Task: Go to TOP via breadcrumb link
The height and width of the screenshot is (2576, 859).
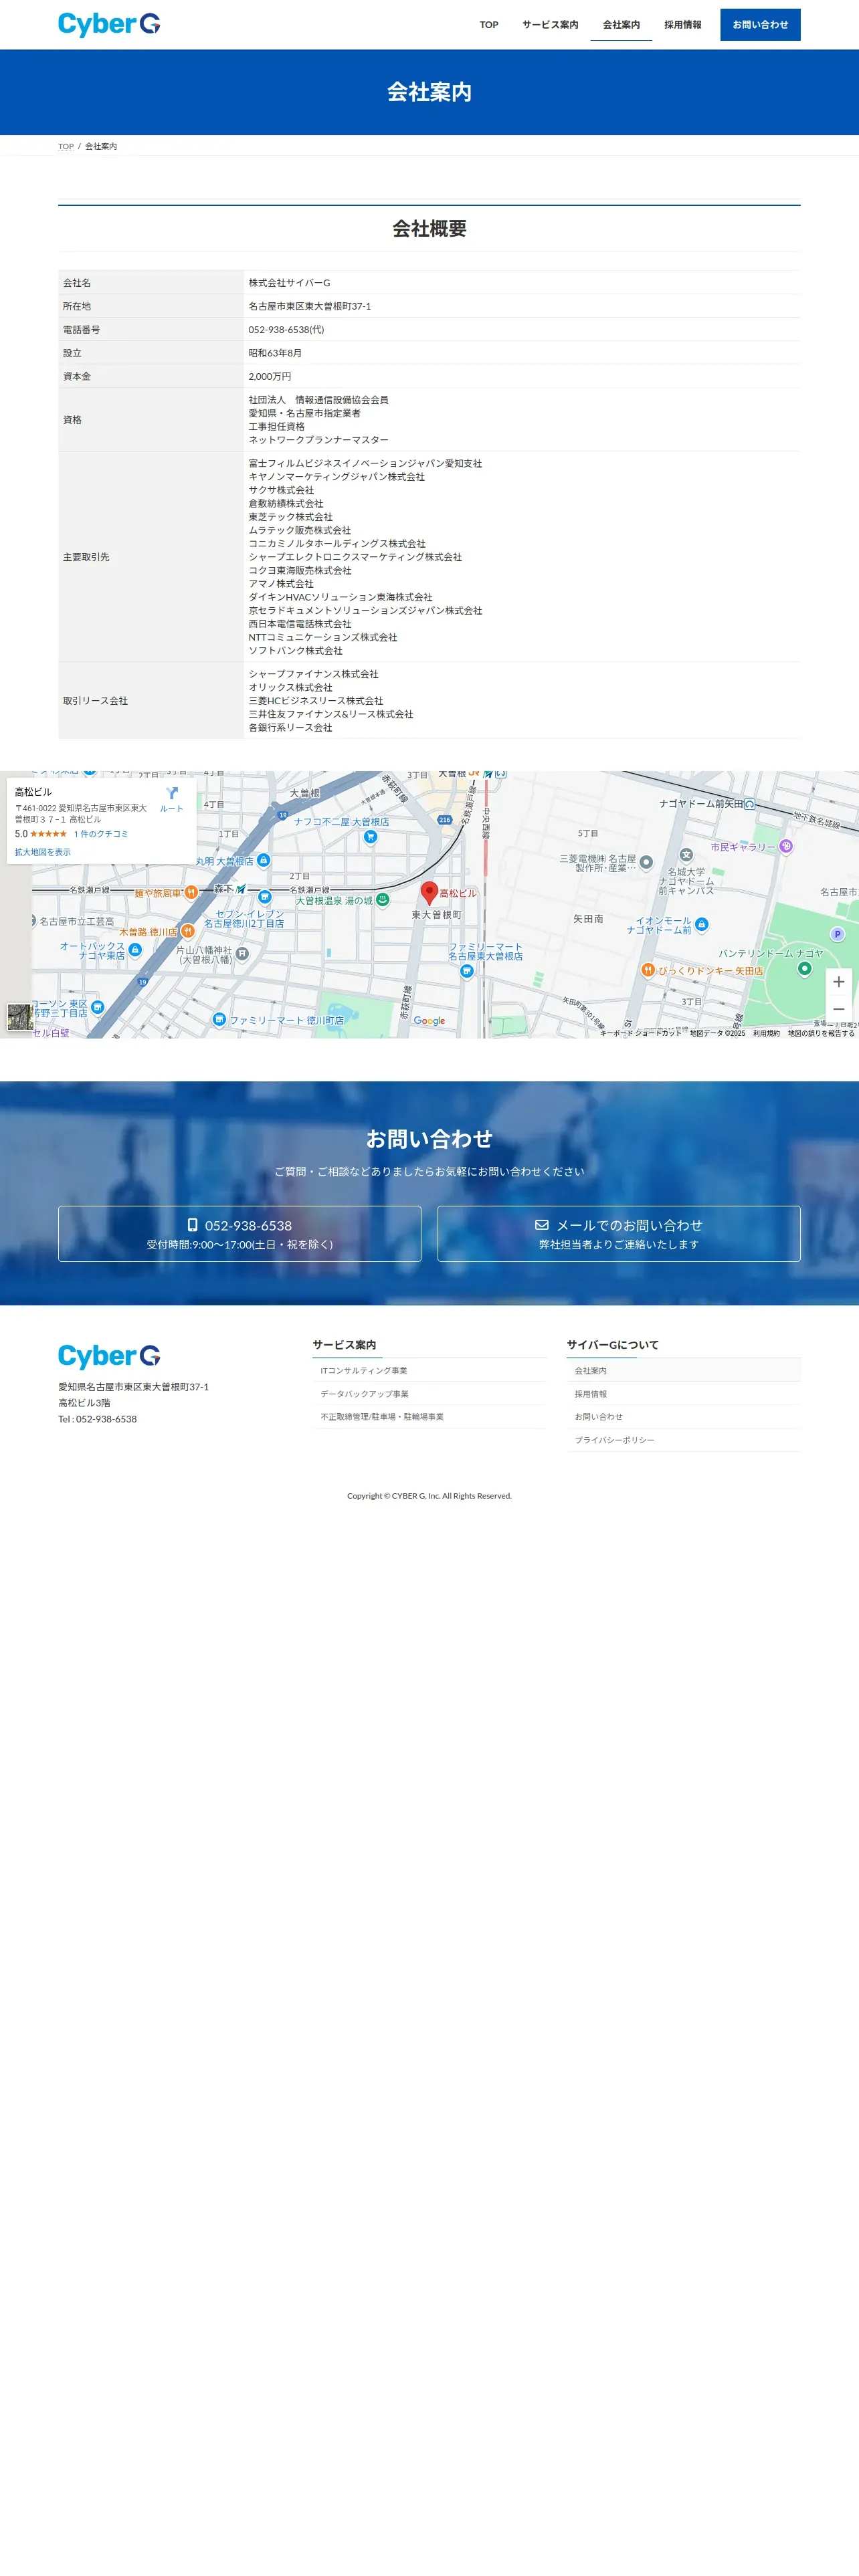Action: tap(66, 146)
